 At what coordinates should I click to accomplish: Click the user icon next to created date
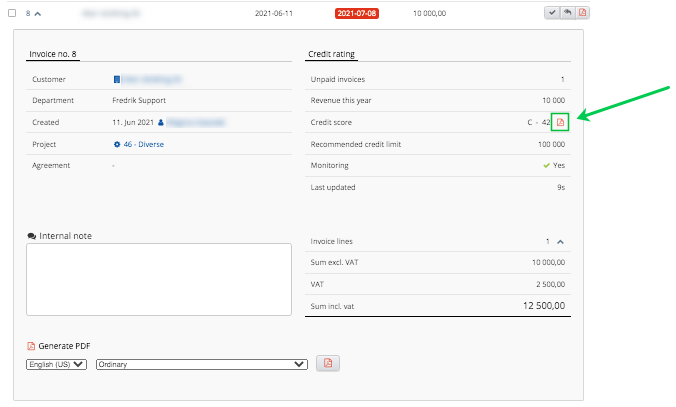[x=160, y=122]
